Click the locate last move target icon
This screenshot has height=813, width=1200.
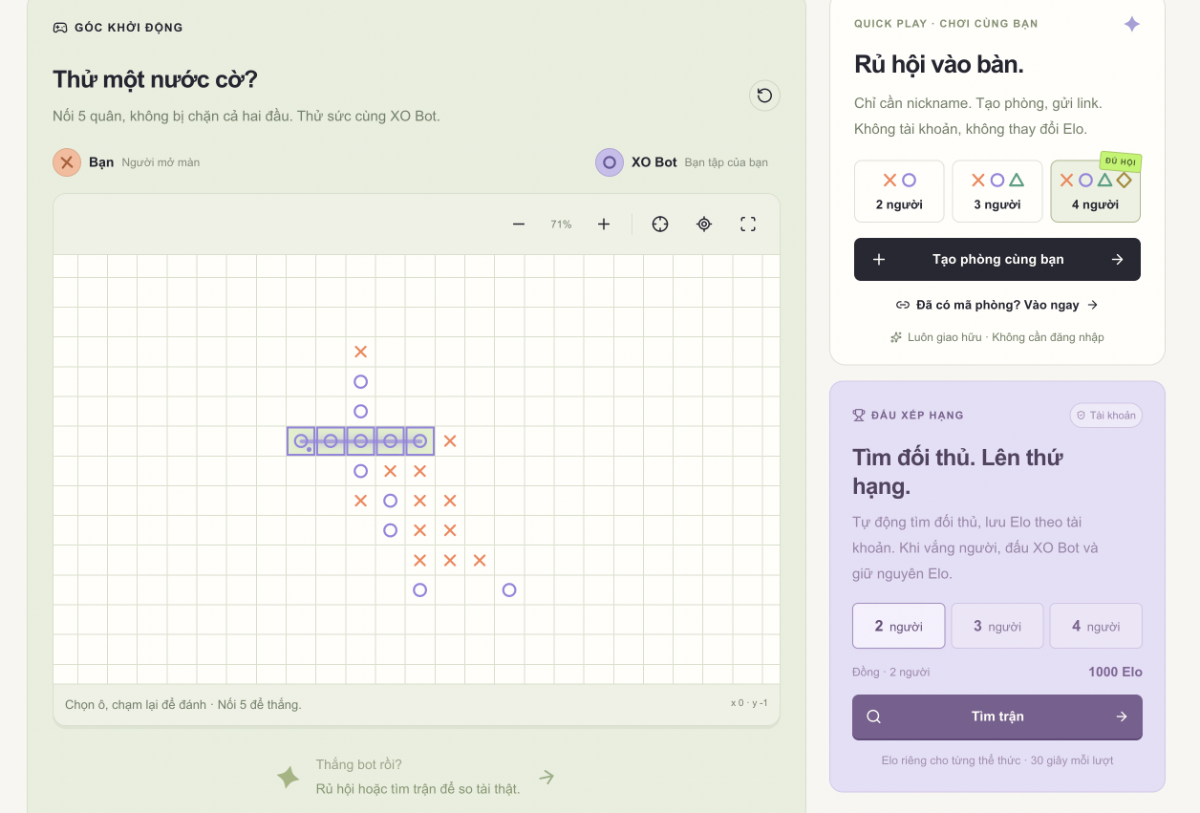point(704,224)
